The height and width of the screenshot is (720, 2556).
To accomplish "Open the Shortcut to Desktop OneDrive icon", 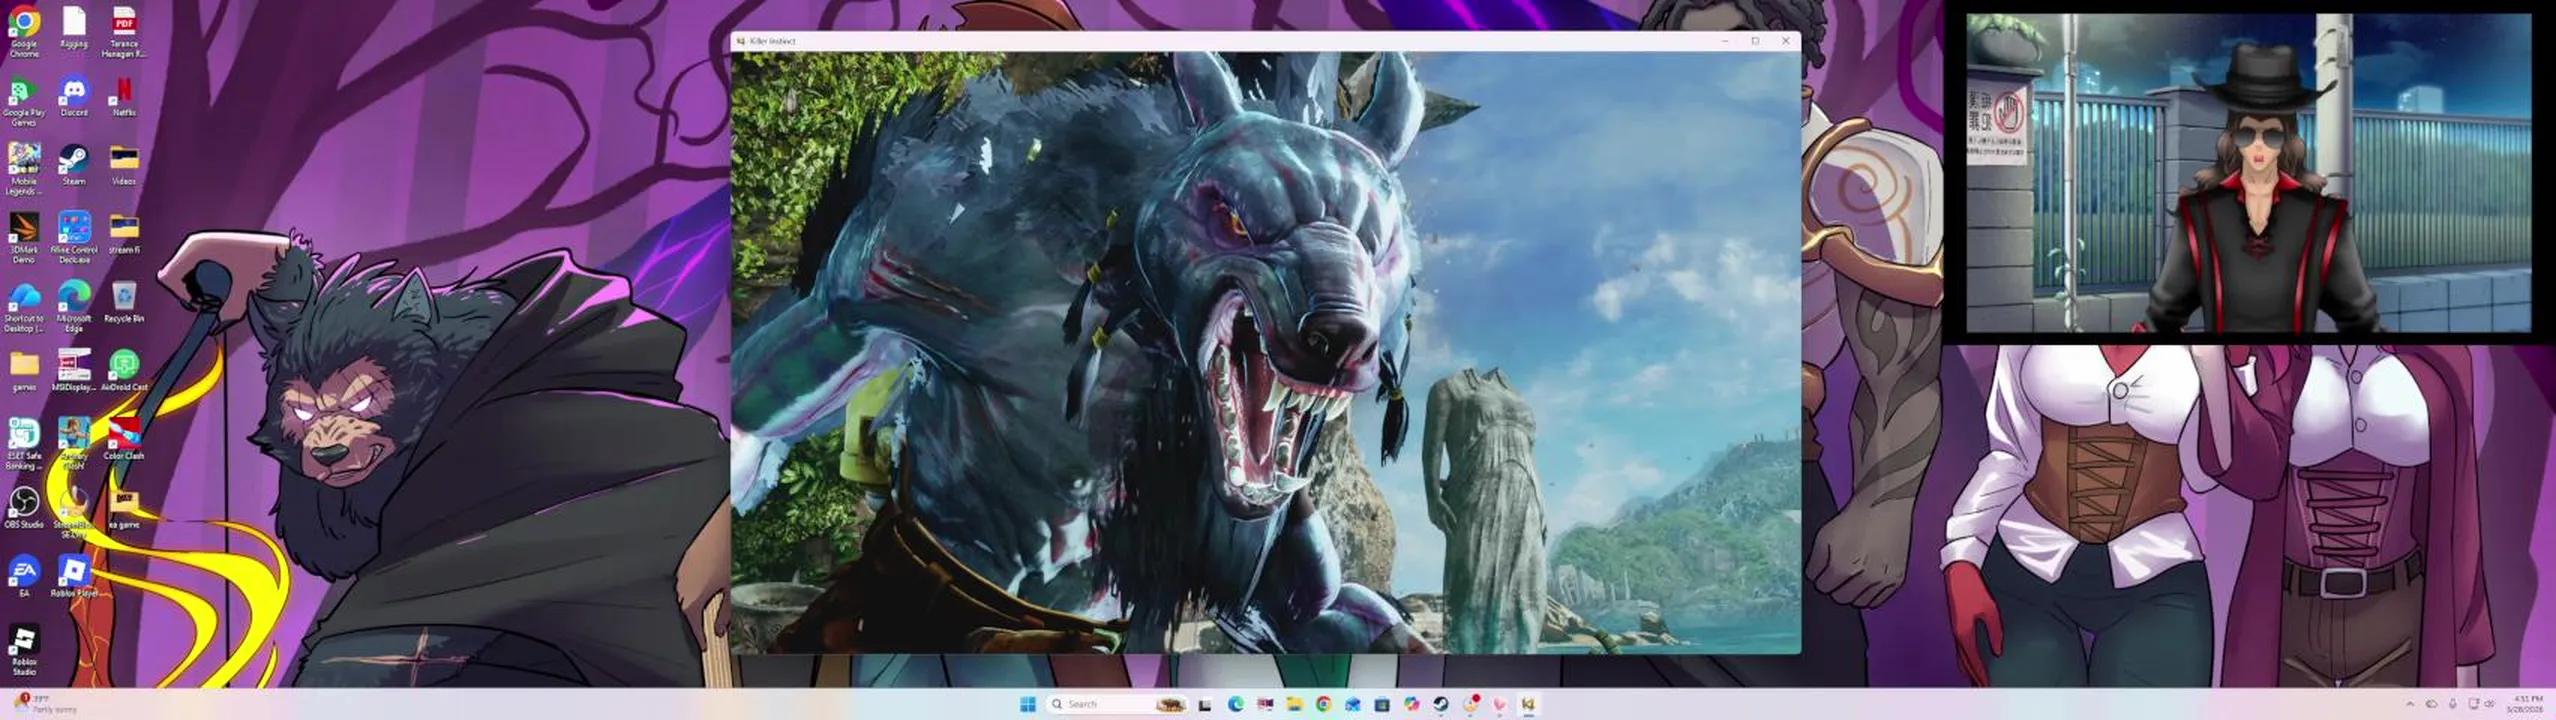I will pos(24,307).
